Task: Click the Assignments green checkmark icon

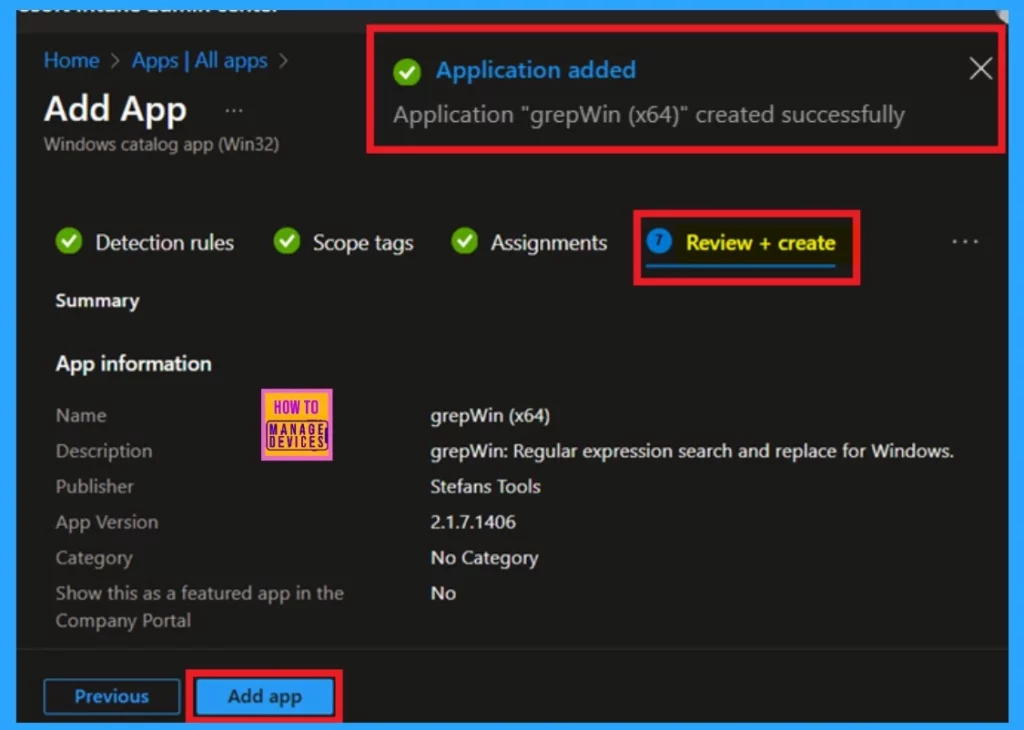Action: (x=464, y=241)
